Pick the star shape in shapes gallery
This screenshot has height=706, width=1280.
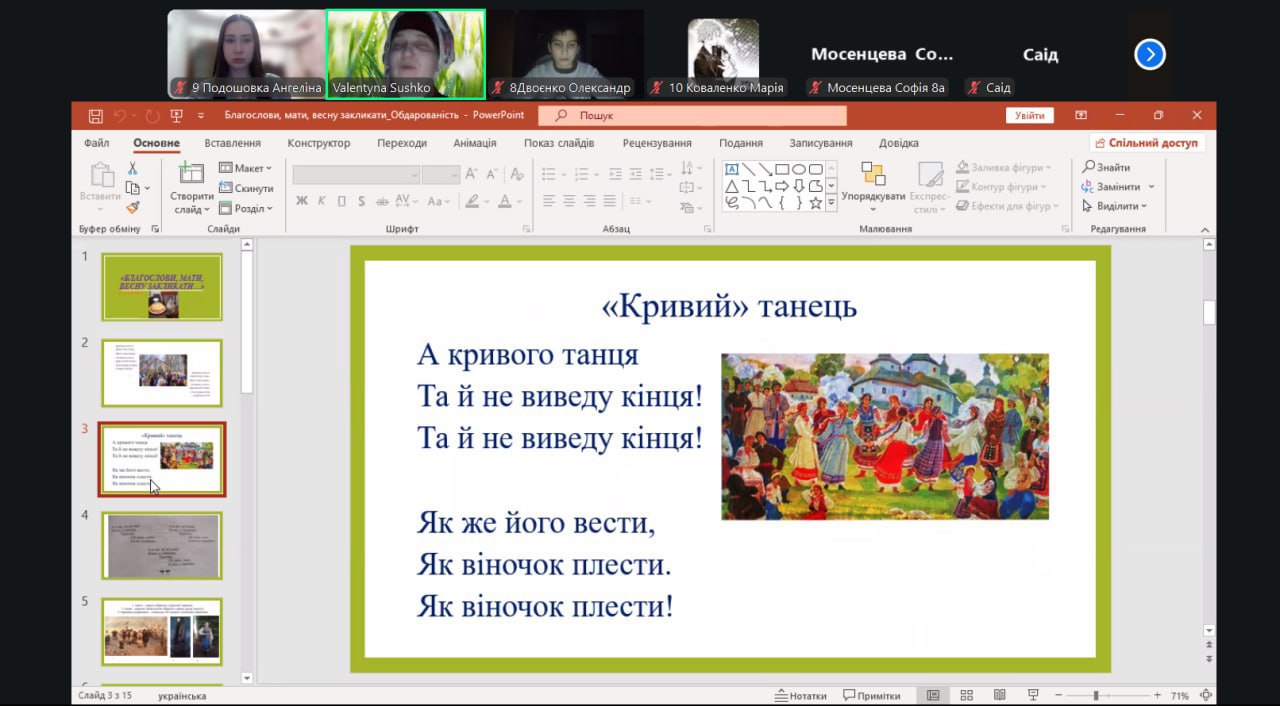[815, 203]
